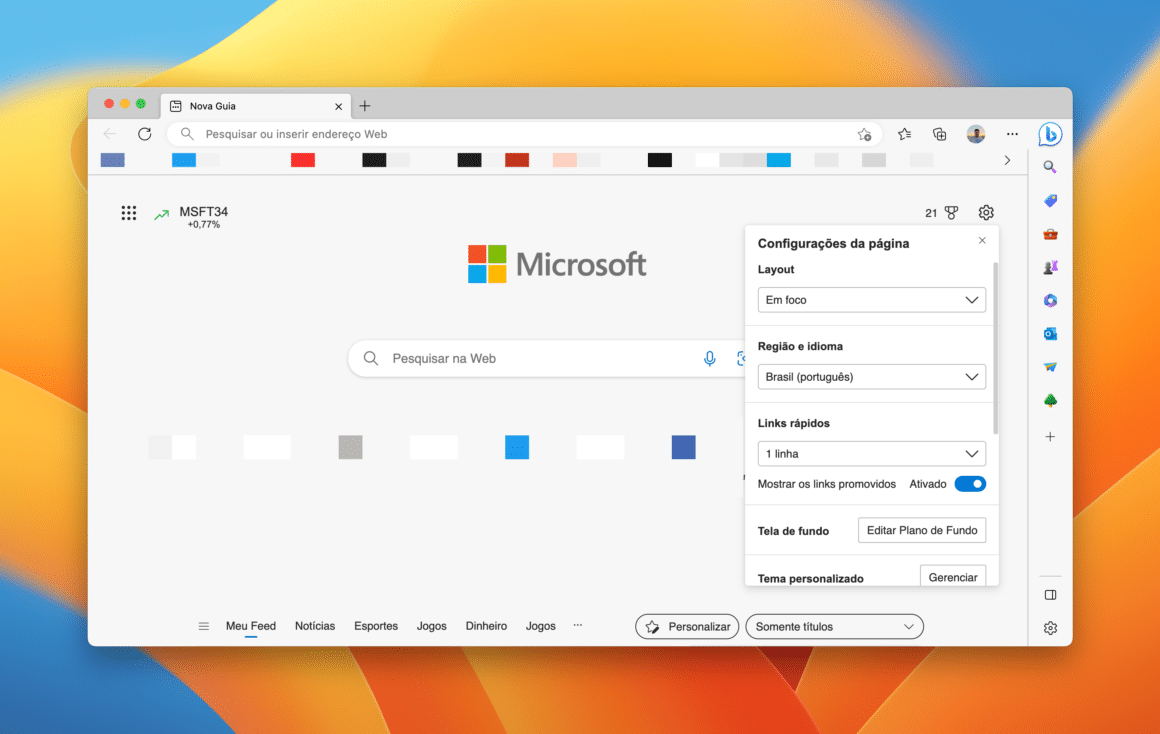Click 'Gerenciar' for the custom theme
The height and width of the screenshot is (734, 1160).
tap(952, 576)
